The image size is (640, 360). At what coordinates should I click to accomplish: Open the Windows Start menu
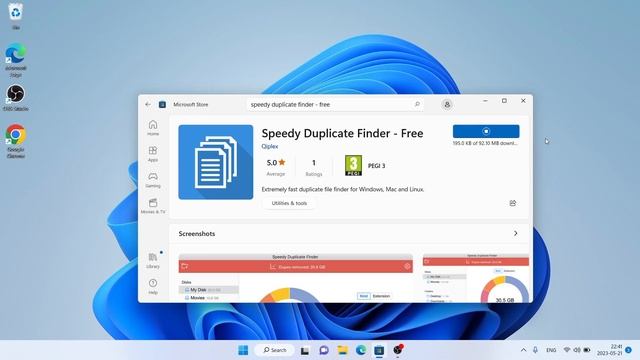point(243,350)
